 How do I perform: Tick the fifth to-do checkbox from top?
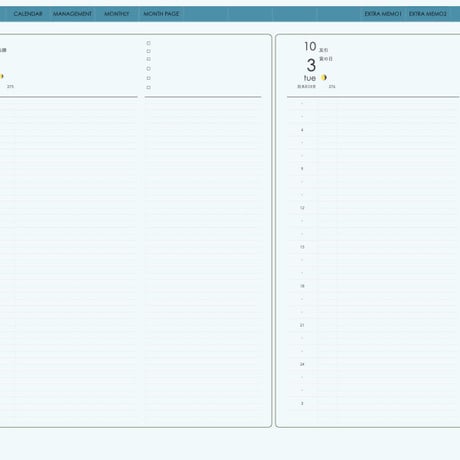(149, 78)
